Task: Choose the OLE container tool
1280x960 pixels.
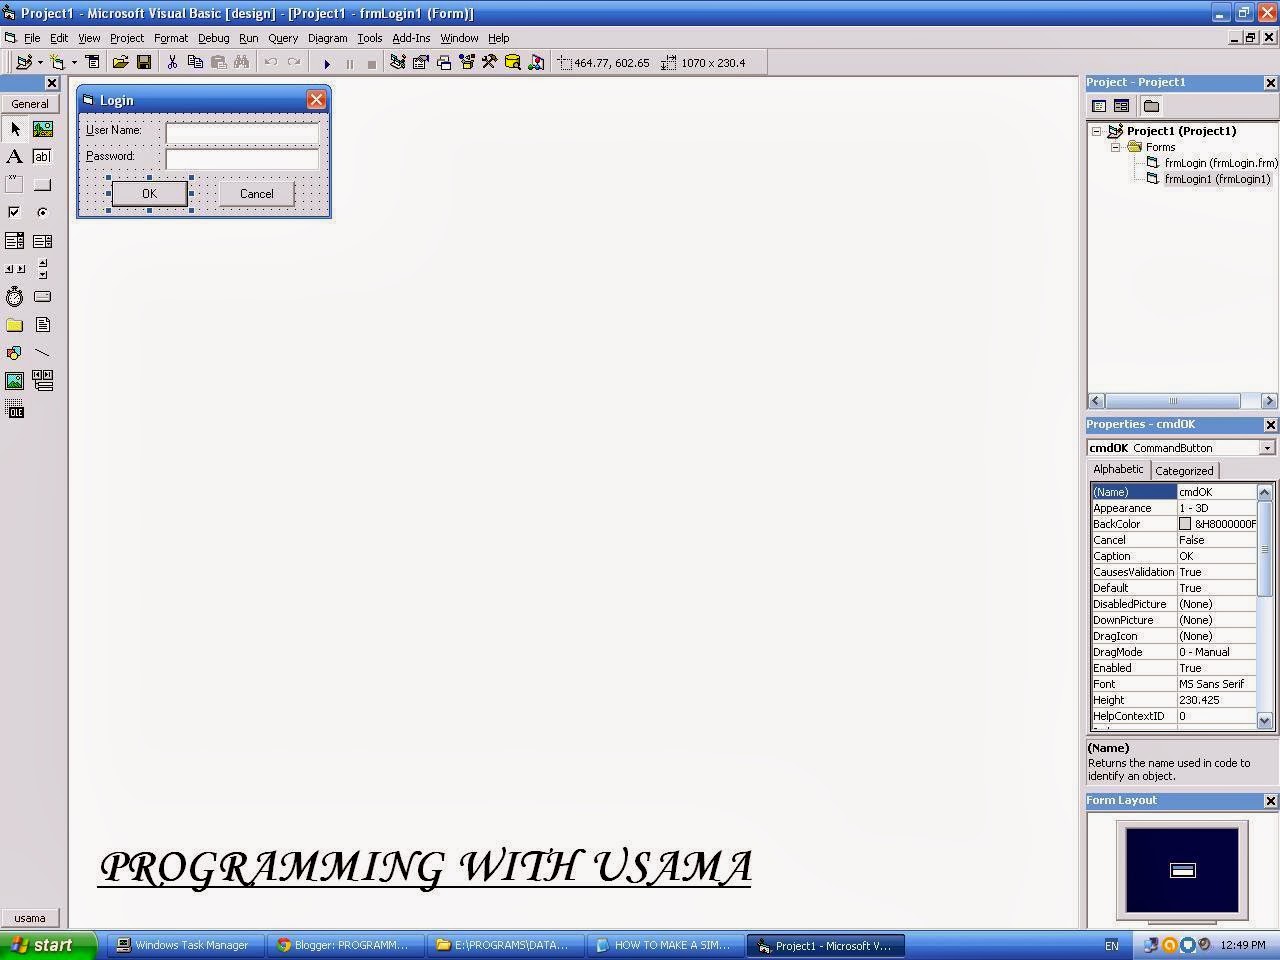Action: 14,409
